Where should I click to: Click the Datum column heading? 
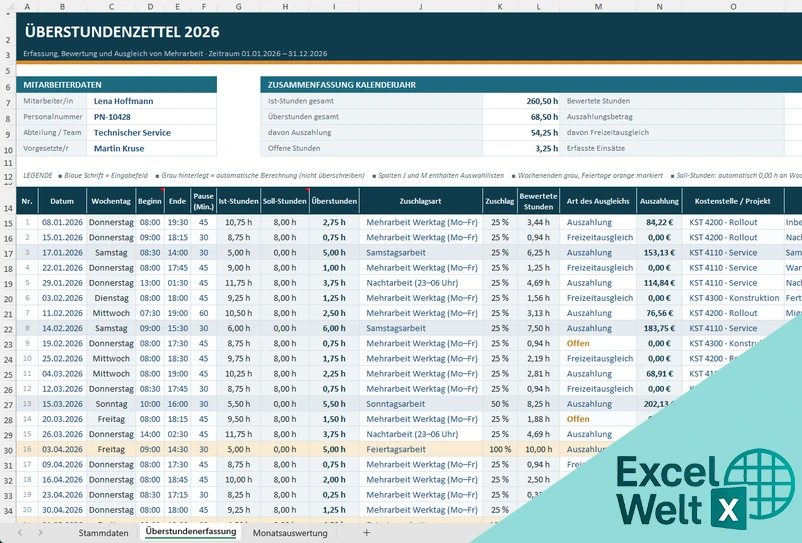click(x=62, y=201)
